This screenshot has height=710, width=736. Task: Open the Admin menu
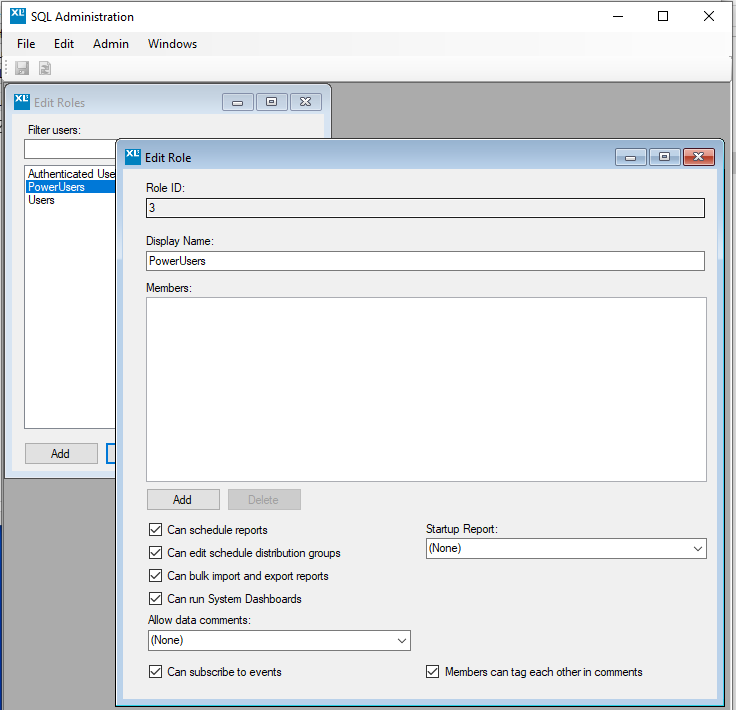(x=111, y=44)
